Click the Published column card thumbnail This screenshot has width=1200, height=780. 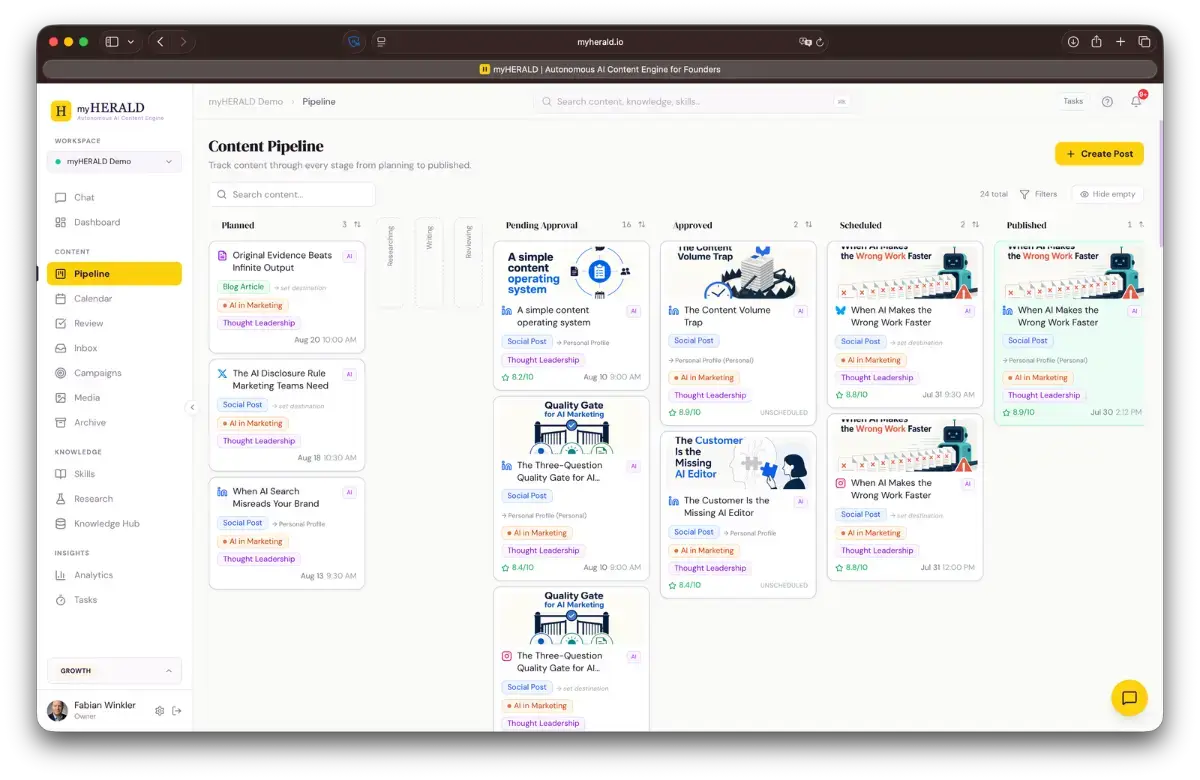click(x=1071, y=271)
